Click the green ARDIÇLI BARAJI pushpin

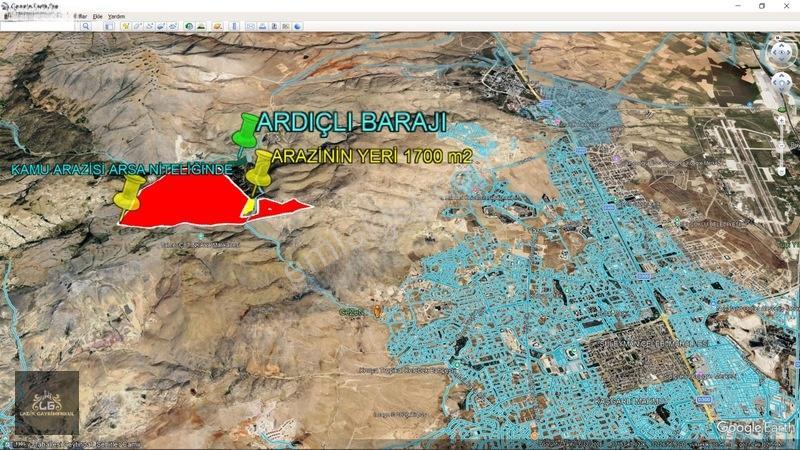point(245,134)
